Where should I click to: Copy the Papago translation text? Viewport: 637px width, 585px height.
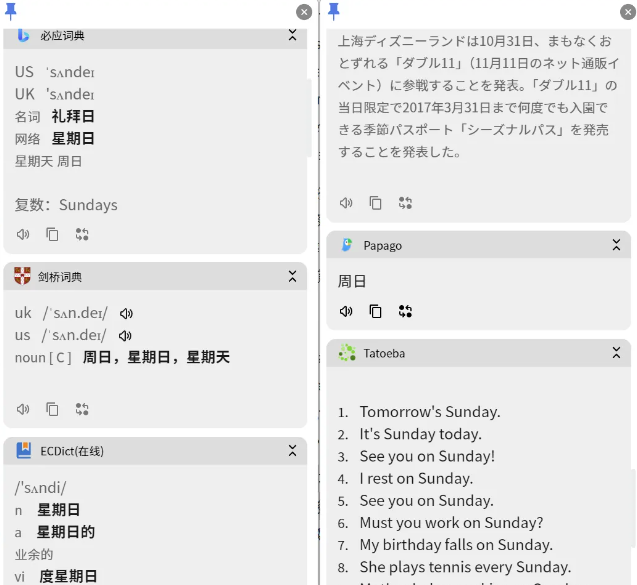coord(375,311)
